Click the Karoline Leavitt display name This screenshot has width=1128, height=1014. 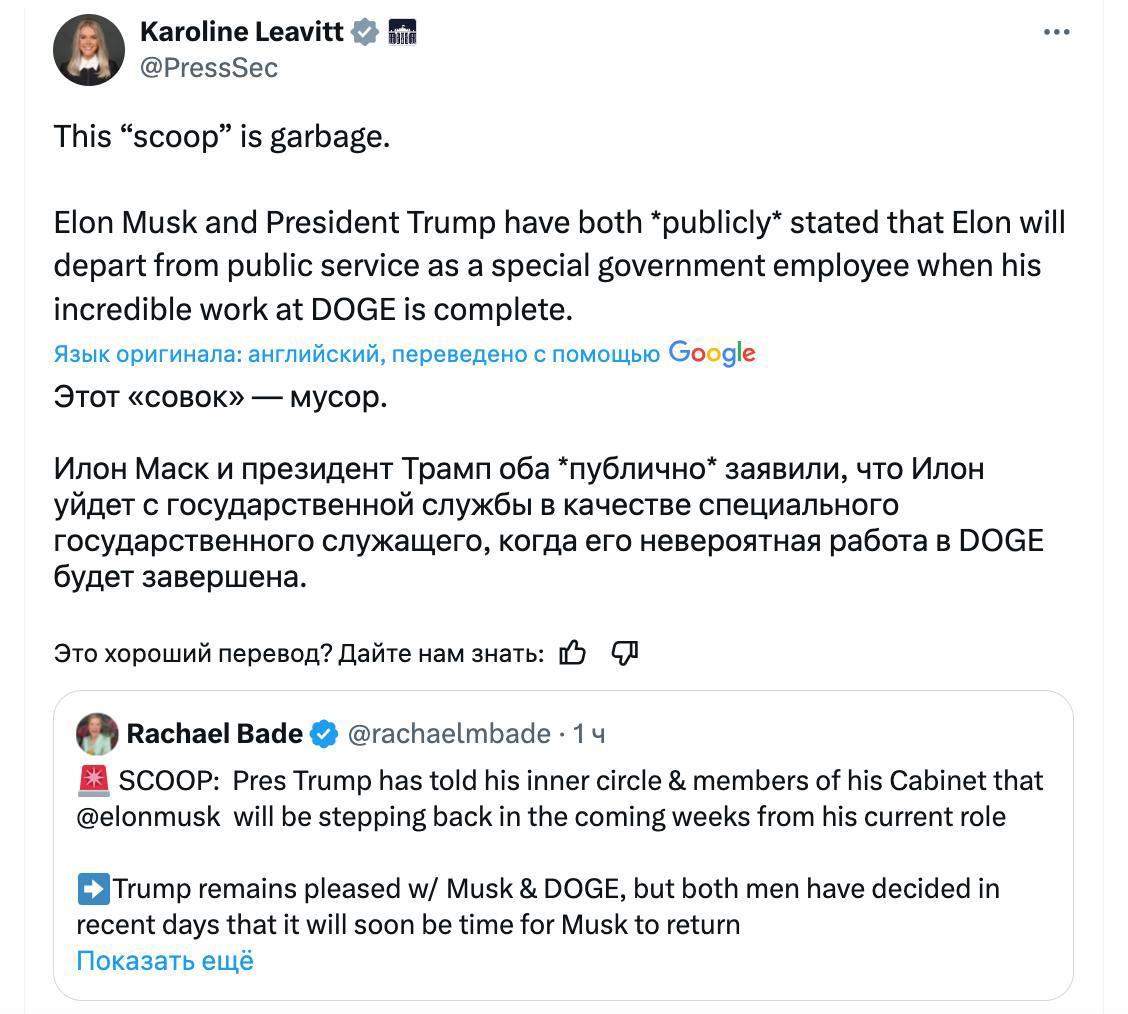[242, 32]
